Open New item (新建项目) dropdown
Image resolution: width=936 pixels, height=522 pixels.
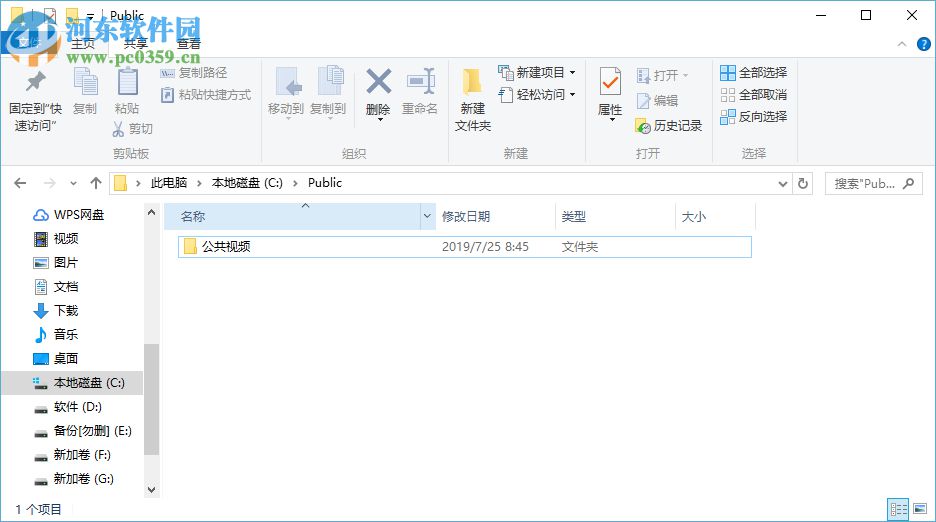click(537, 73)
